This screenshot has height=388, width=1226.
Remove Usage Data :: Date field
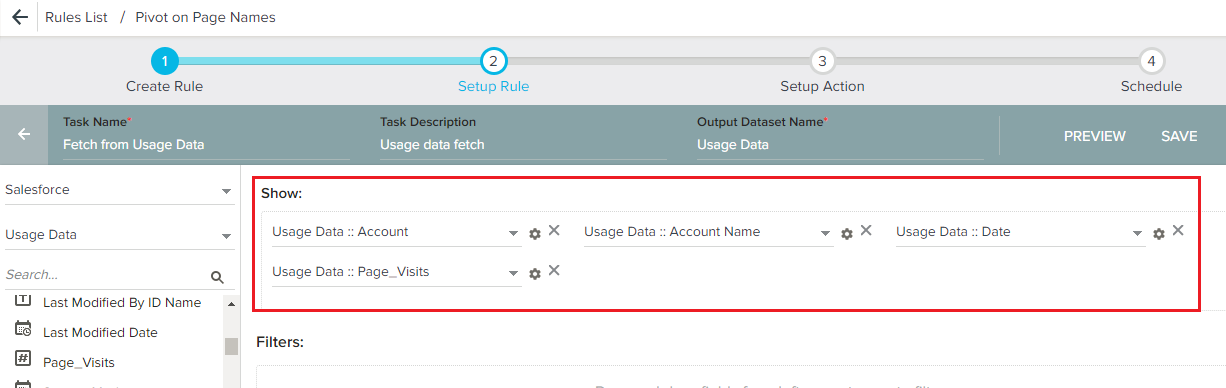click(x=1178, y=230)
